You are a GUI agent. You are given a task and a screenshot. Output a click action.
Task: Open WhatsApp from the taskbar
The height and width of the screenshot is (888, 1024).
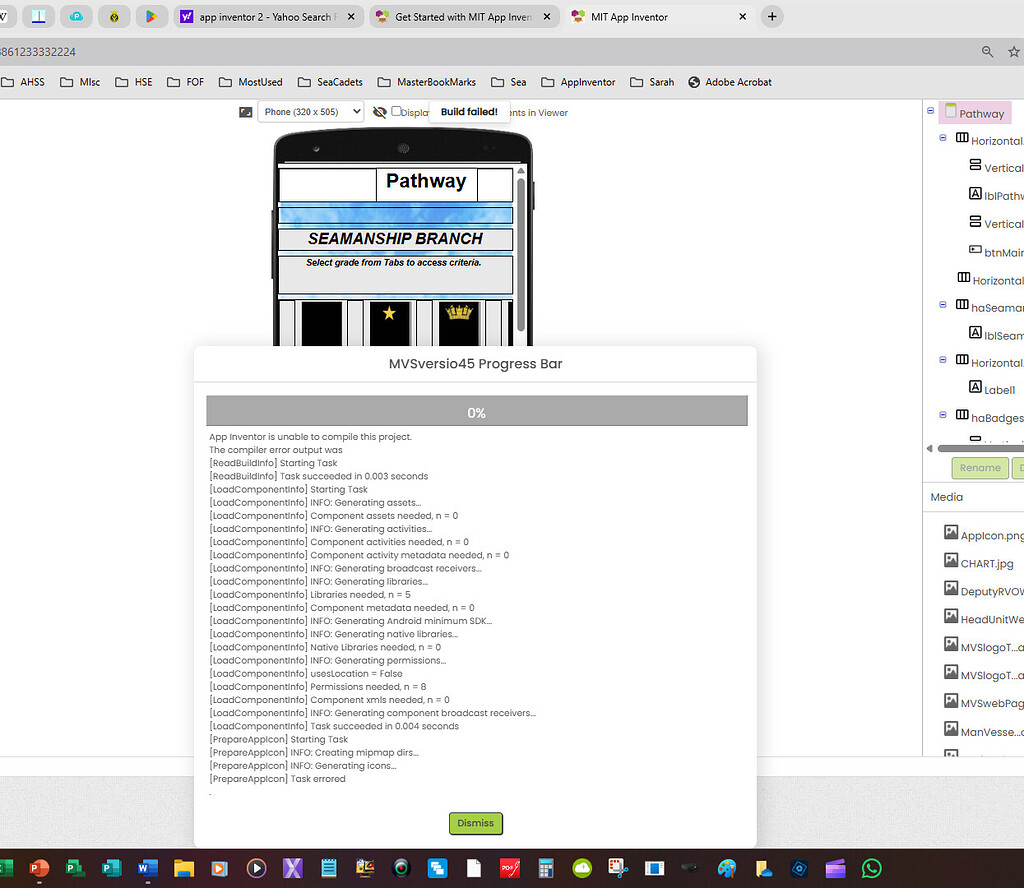(871, 868)
